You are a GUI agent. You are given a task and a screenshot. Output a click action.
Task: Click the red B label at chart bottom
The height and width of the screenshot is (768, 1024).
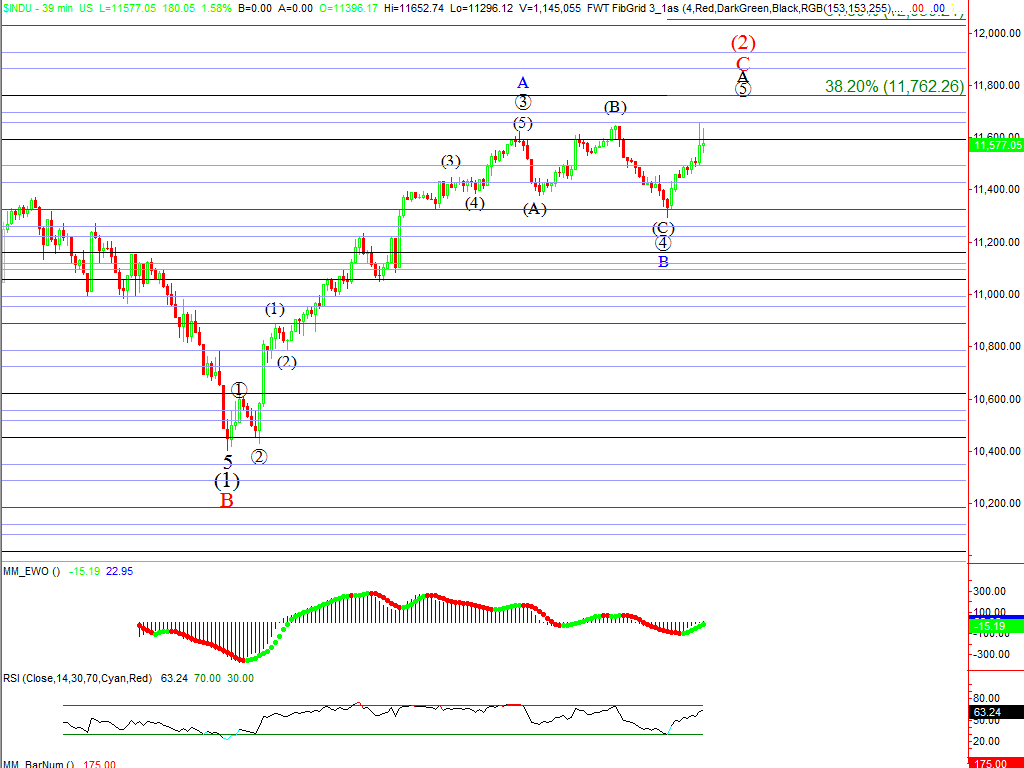click(227, 500)
